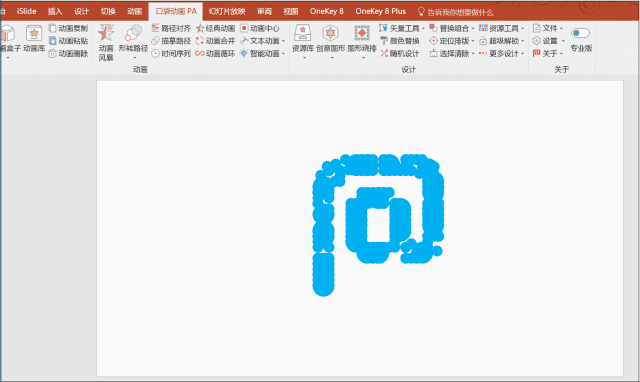640x382 pixels.
Task: Switch to the 插入 Insert tab
Action: (55, 11)
